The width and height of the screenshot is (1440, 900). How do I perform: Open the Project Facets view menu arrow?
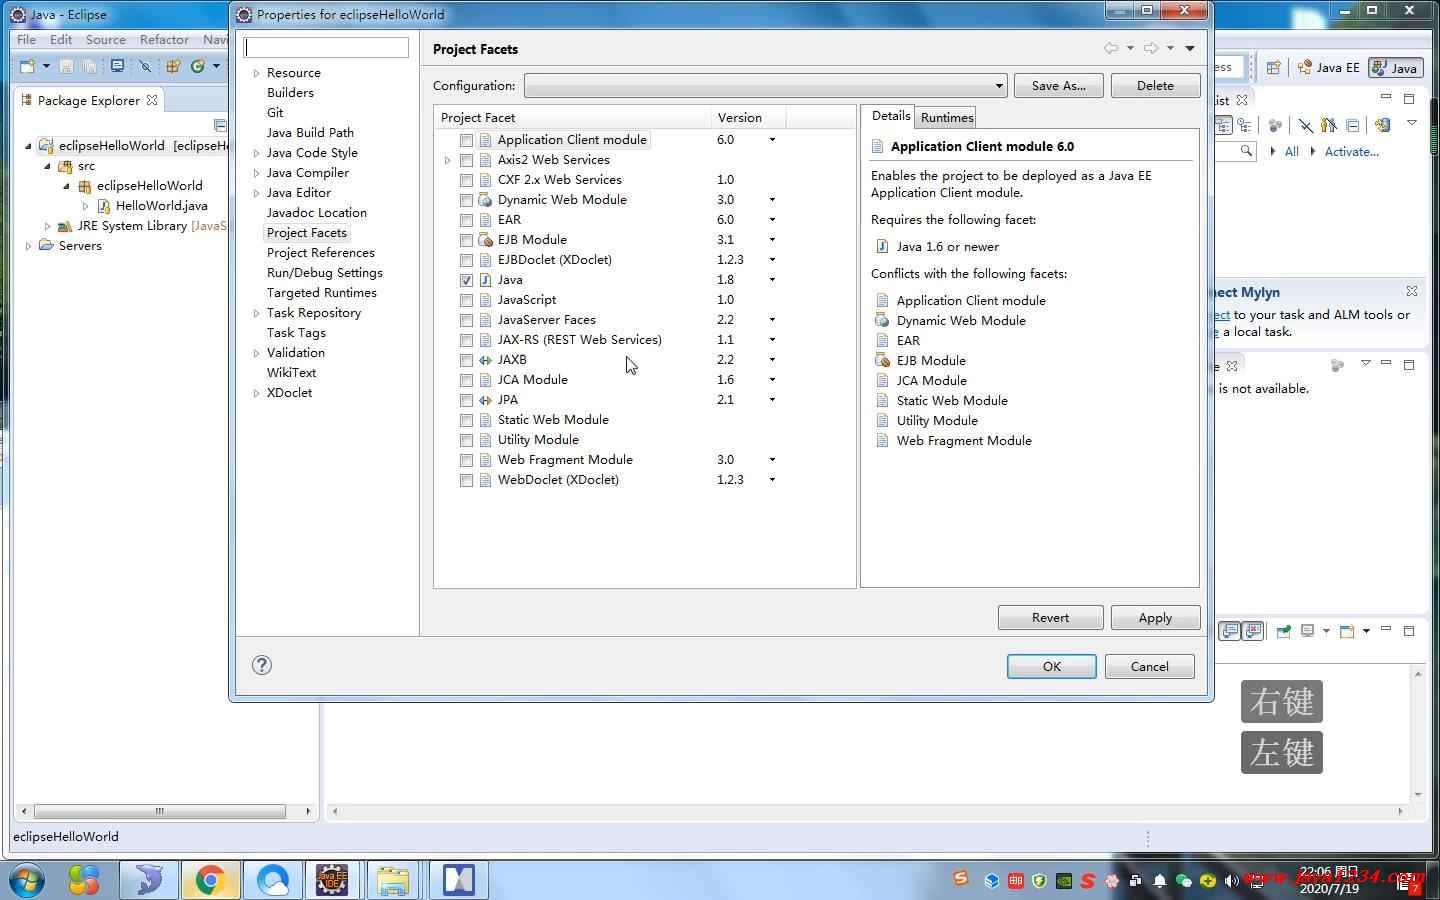click(x=1190, y=48)
